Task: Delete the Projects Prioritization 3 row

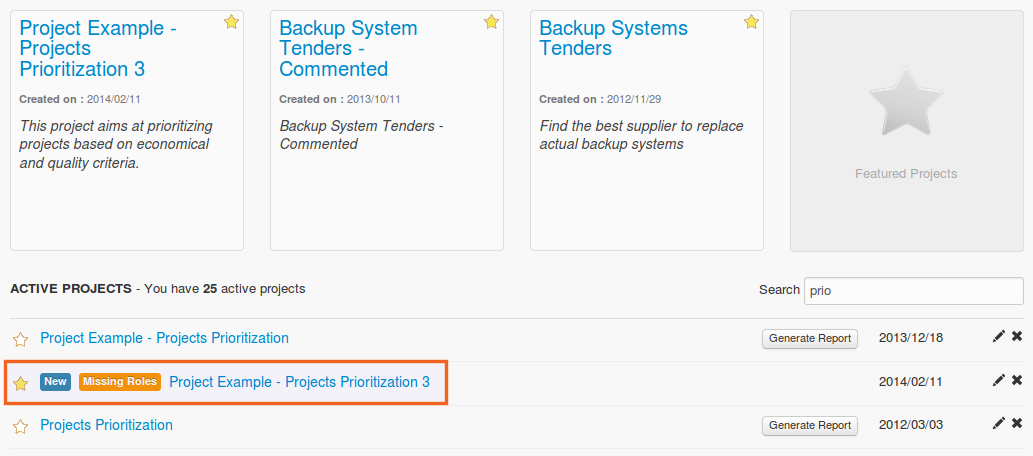Action: (x=1017, y=381)
